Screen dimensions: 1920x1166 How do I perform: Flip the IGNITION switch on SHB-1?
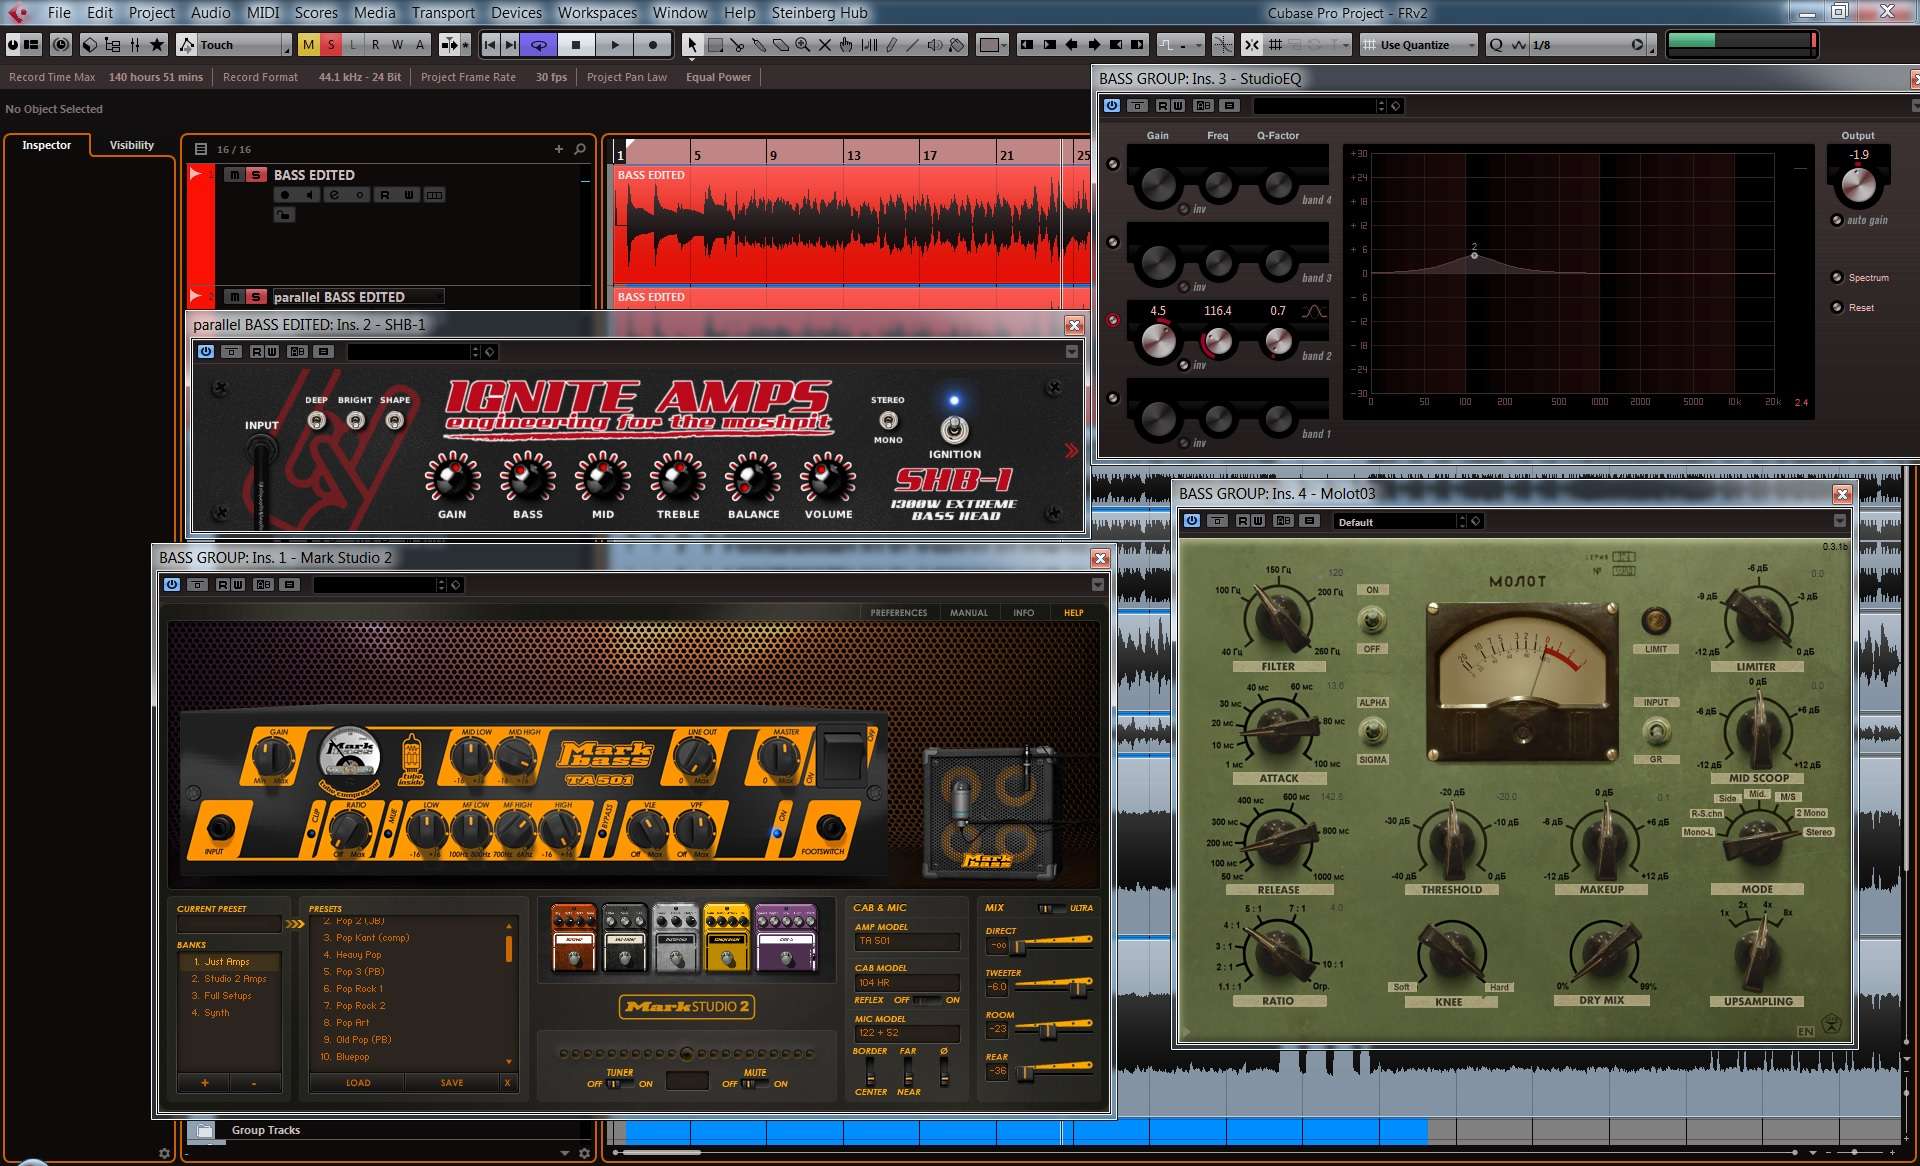click(954, 430)
